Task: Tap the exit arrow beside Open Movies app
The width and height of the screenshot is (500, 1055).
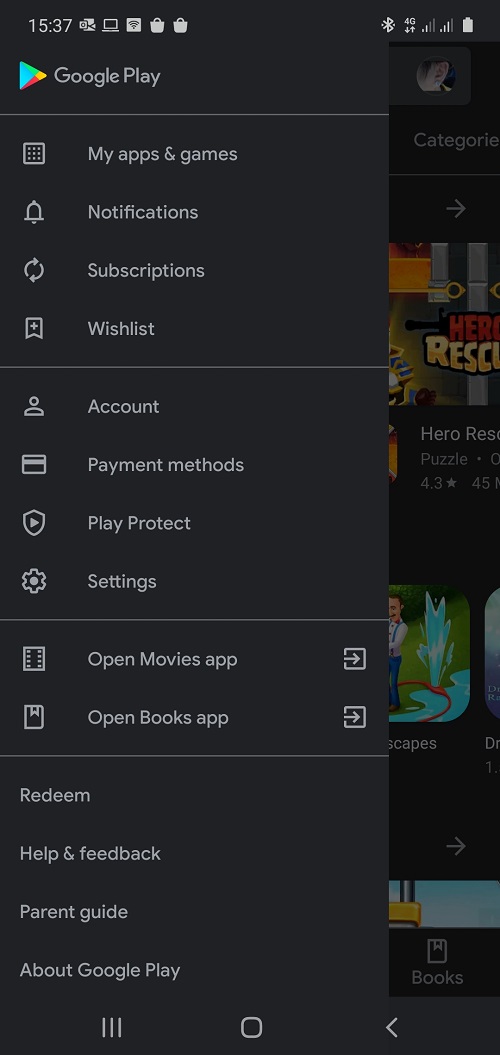Action: click(x=355, y=659)
